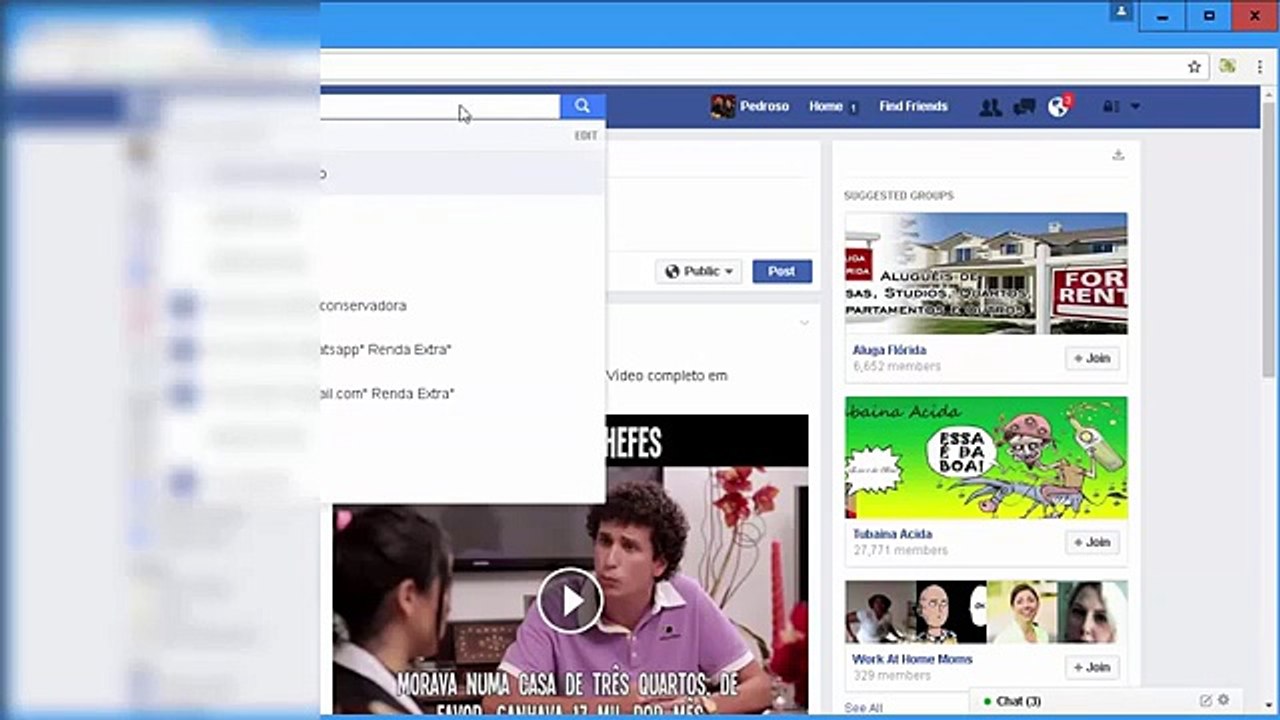Image resolution: width=1280 pixels, height=720 pixels.
Task: Click the Work At Home Moms cover image
Action: click(x=986, y=612)
